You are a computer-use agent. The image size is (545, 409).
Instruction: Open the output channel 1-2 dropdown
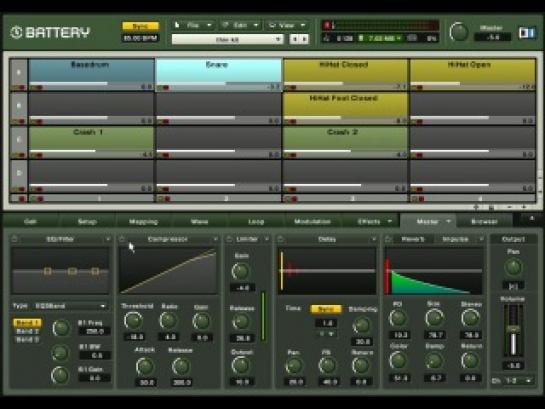519,381
